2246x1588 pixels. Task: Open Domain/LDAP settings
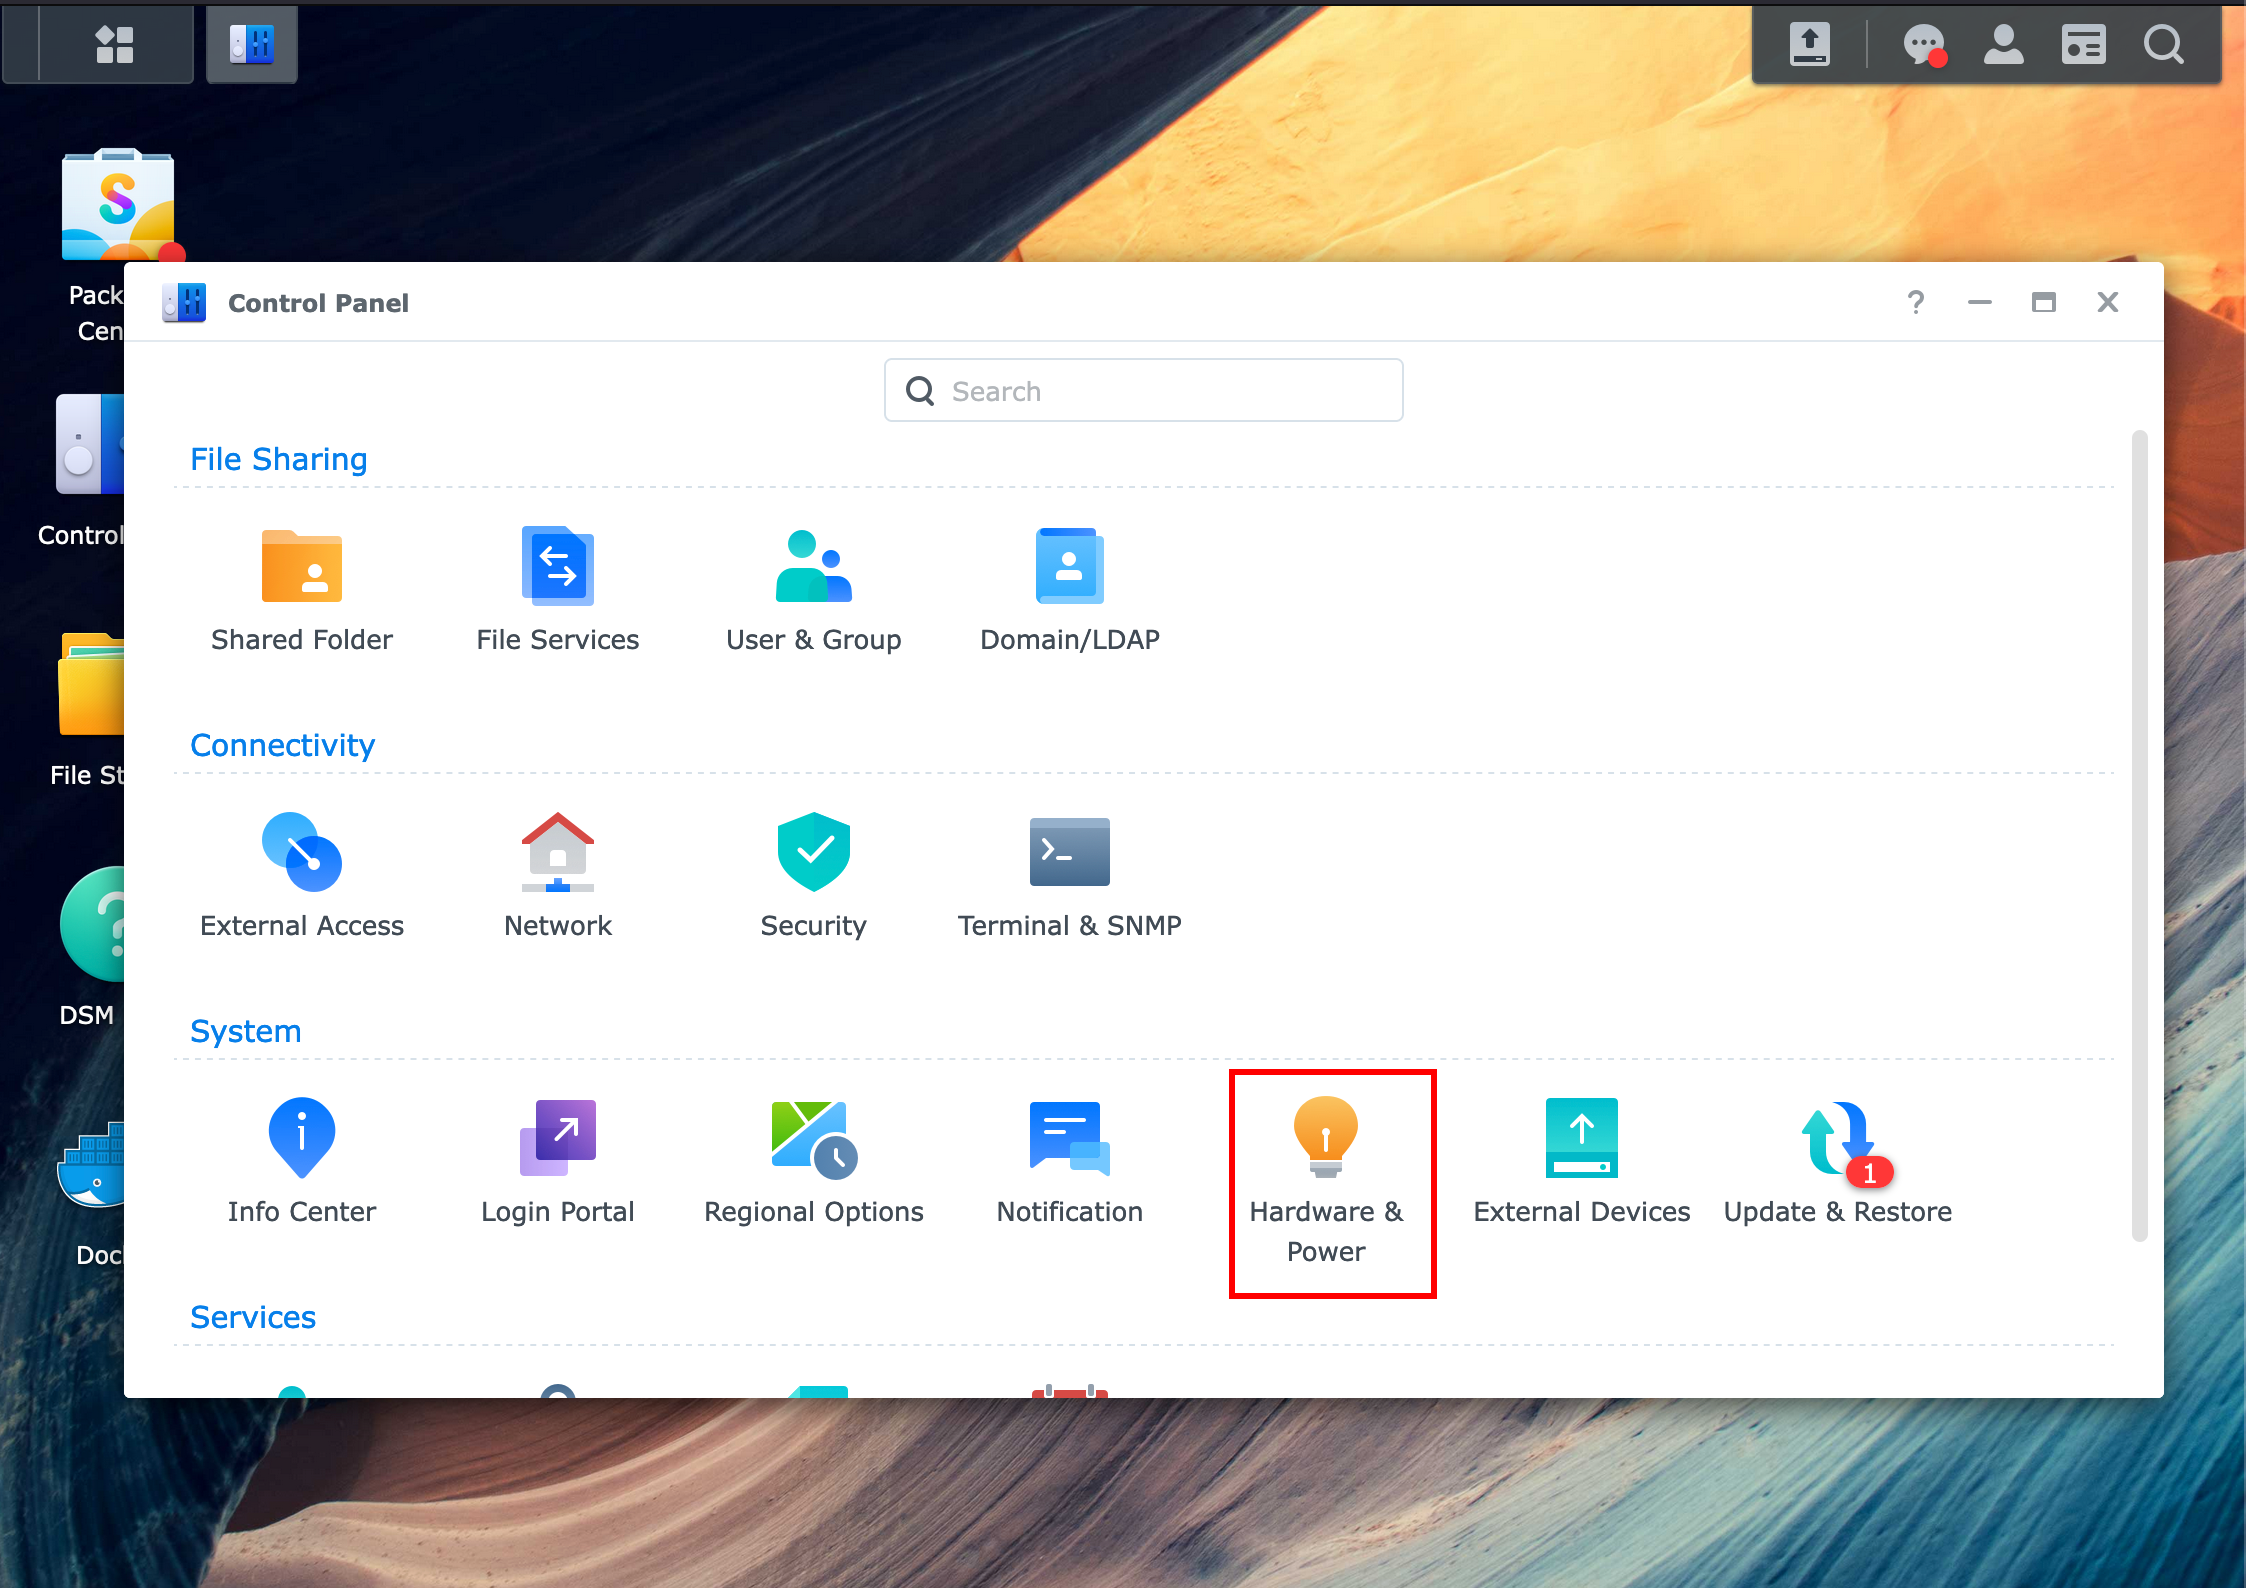1069,591
